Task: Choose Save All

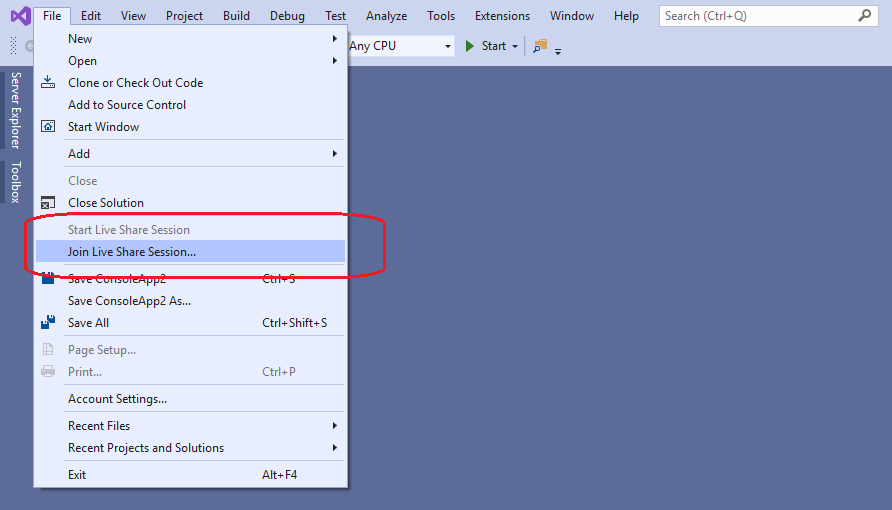Action: (x=191, y=322)
